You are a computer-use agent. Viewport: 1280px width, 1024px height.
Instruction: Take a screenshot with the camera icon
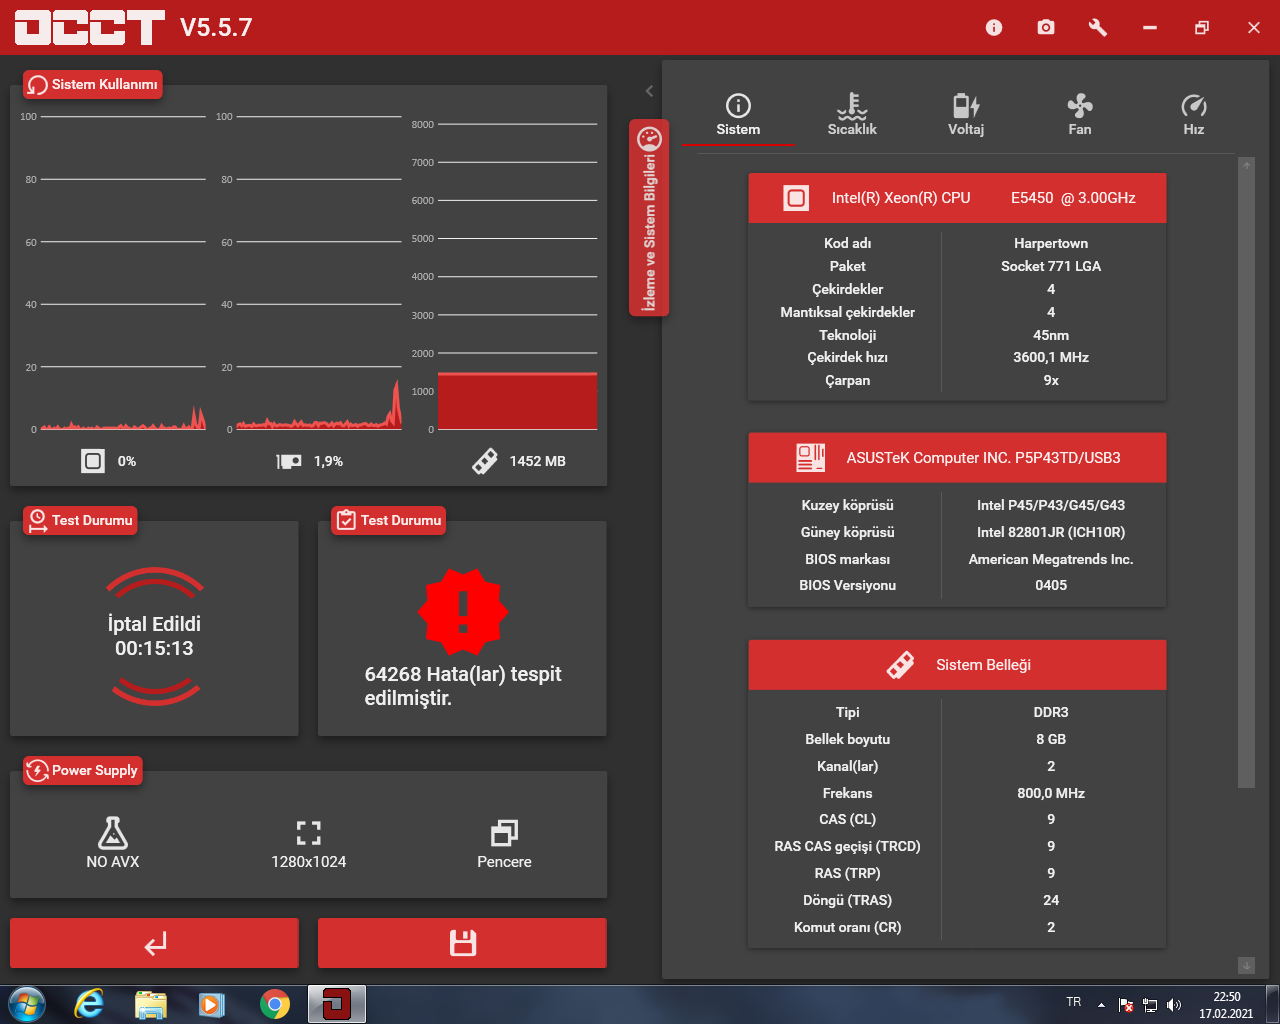point(1046,27)
